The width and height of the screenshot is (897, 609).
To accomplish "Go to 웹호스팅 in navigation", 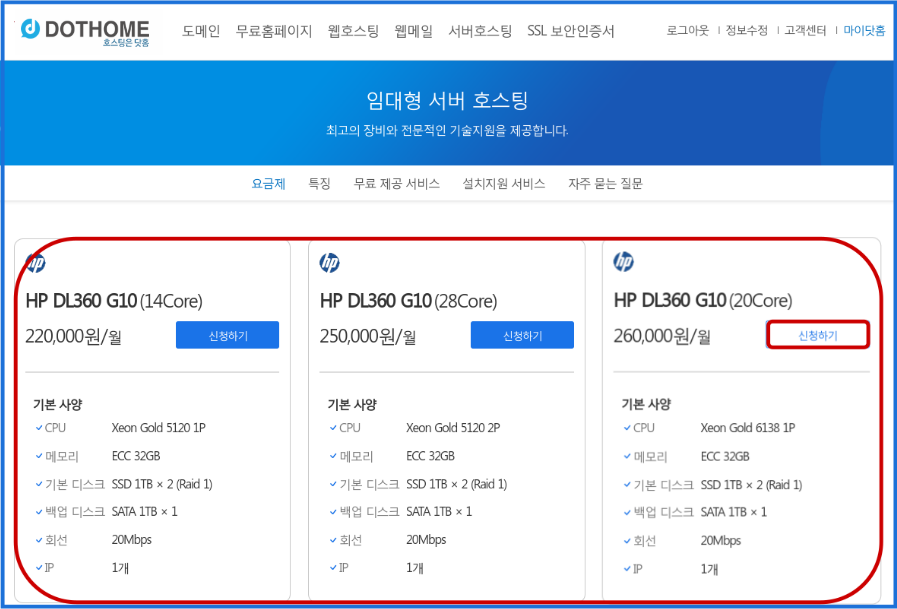I will tap(353, 31).
